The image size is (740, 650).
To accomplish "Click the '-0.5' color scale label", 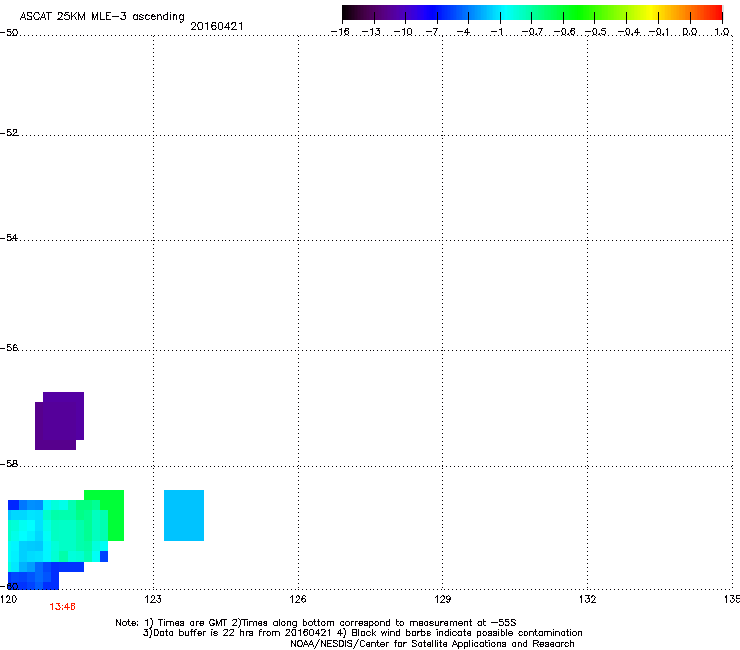I will [595, 32].
